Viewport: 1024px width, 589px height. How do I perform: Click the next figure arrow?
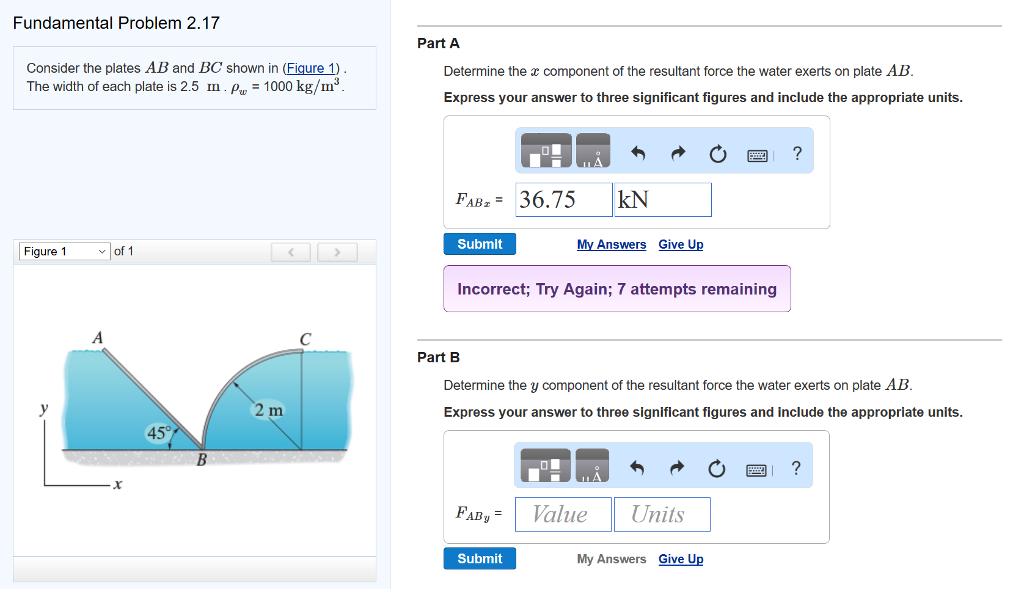point(337,252)
